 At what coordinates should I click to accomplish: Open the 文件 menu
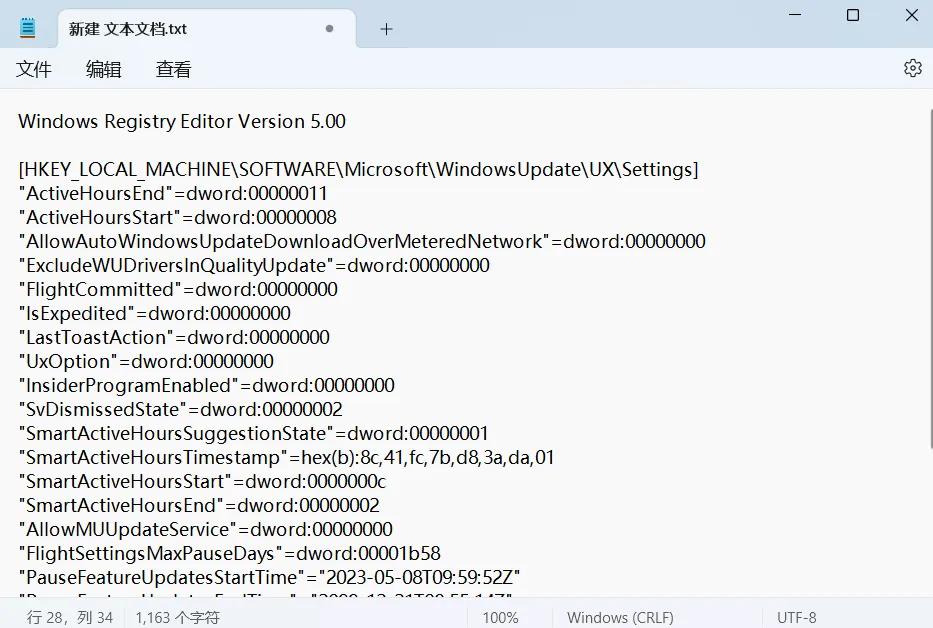pos(34,69)
